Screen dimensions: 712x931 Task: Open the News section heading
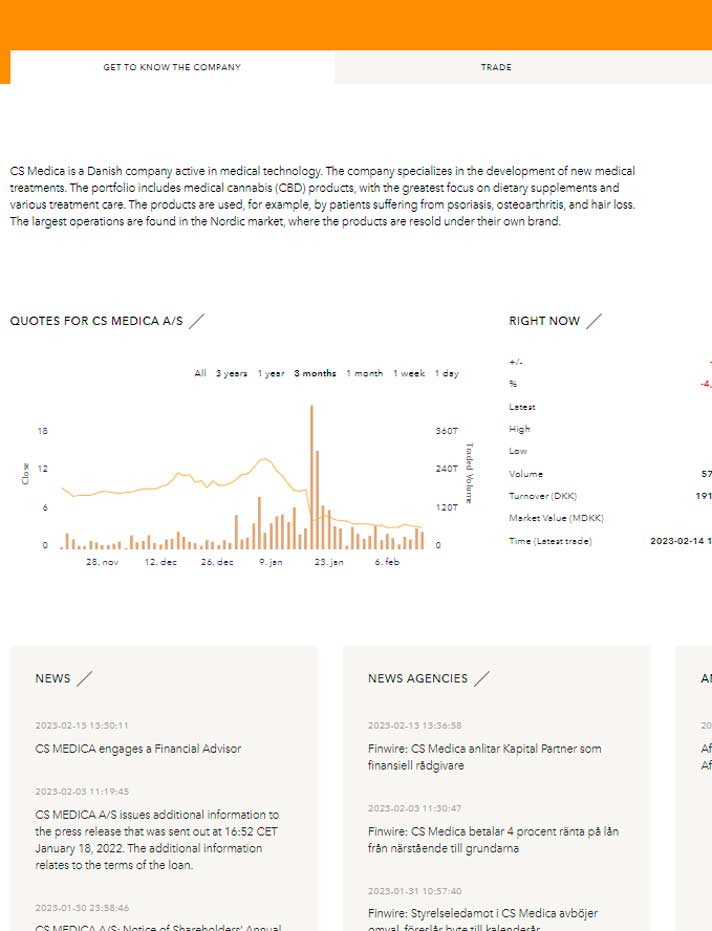coord(53,679)
